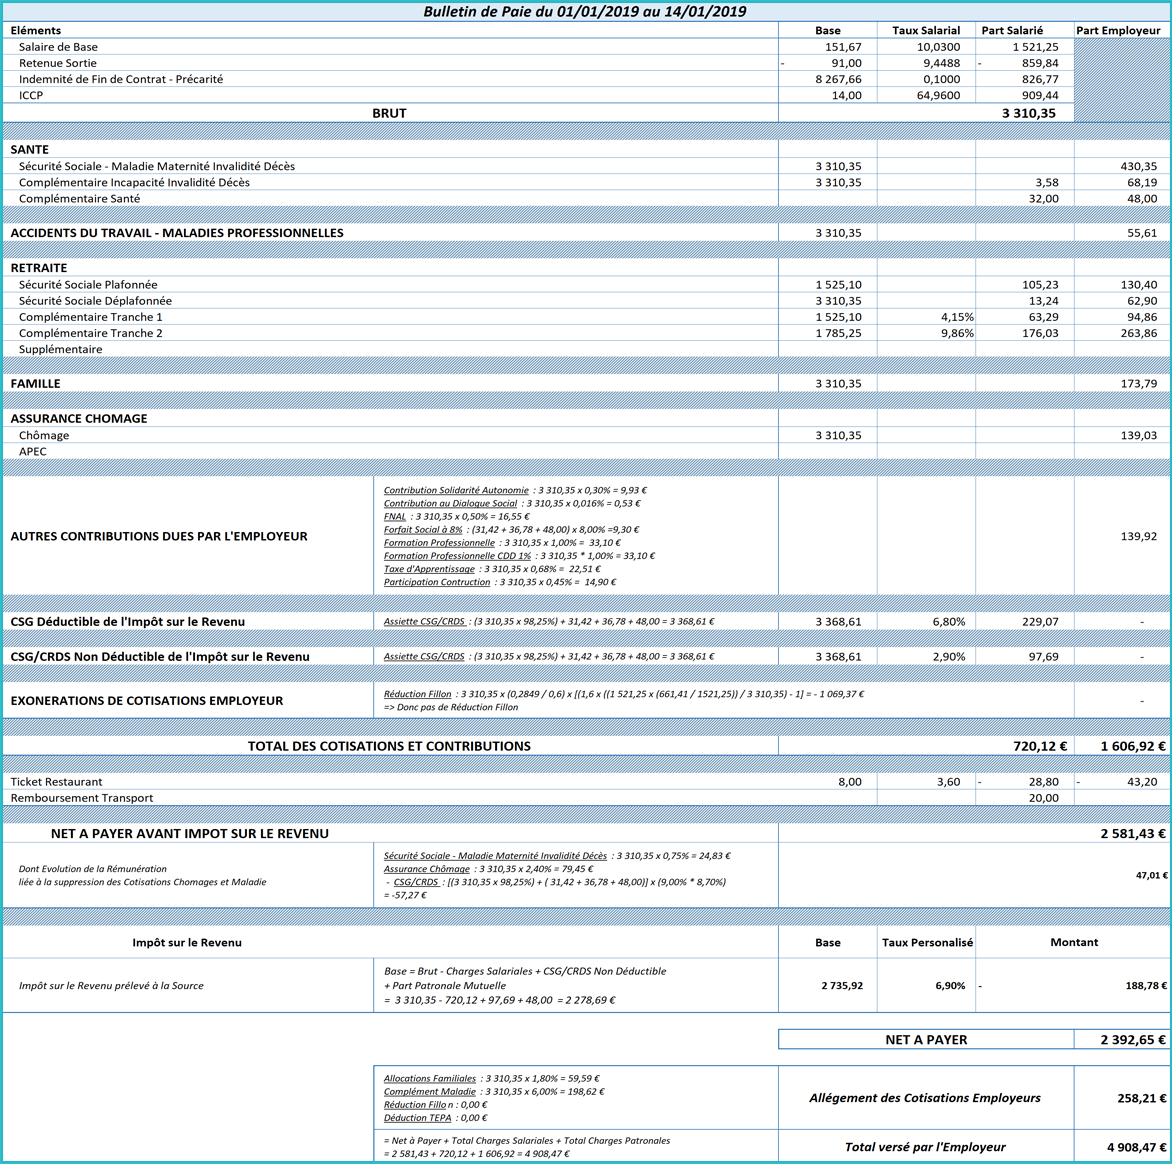Click the Taux Personalisé value 6,90%
Screen dimensions: 1172x1164
pos(950,985)
